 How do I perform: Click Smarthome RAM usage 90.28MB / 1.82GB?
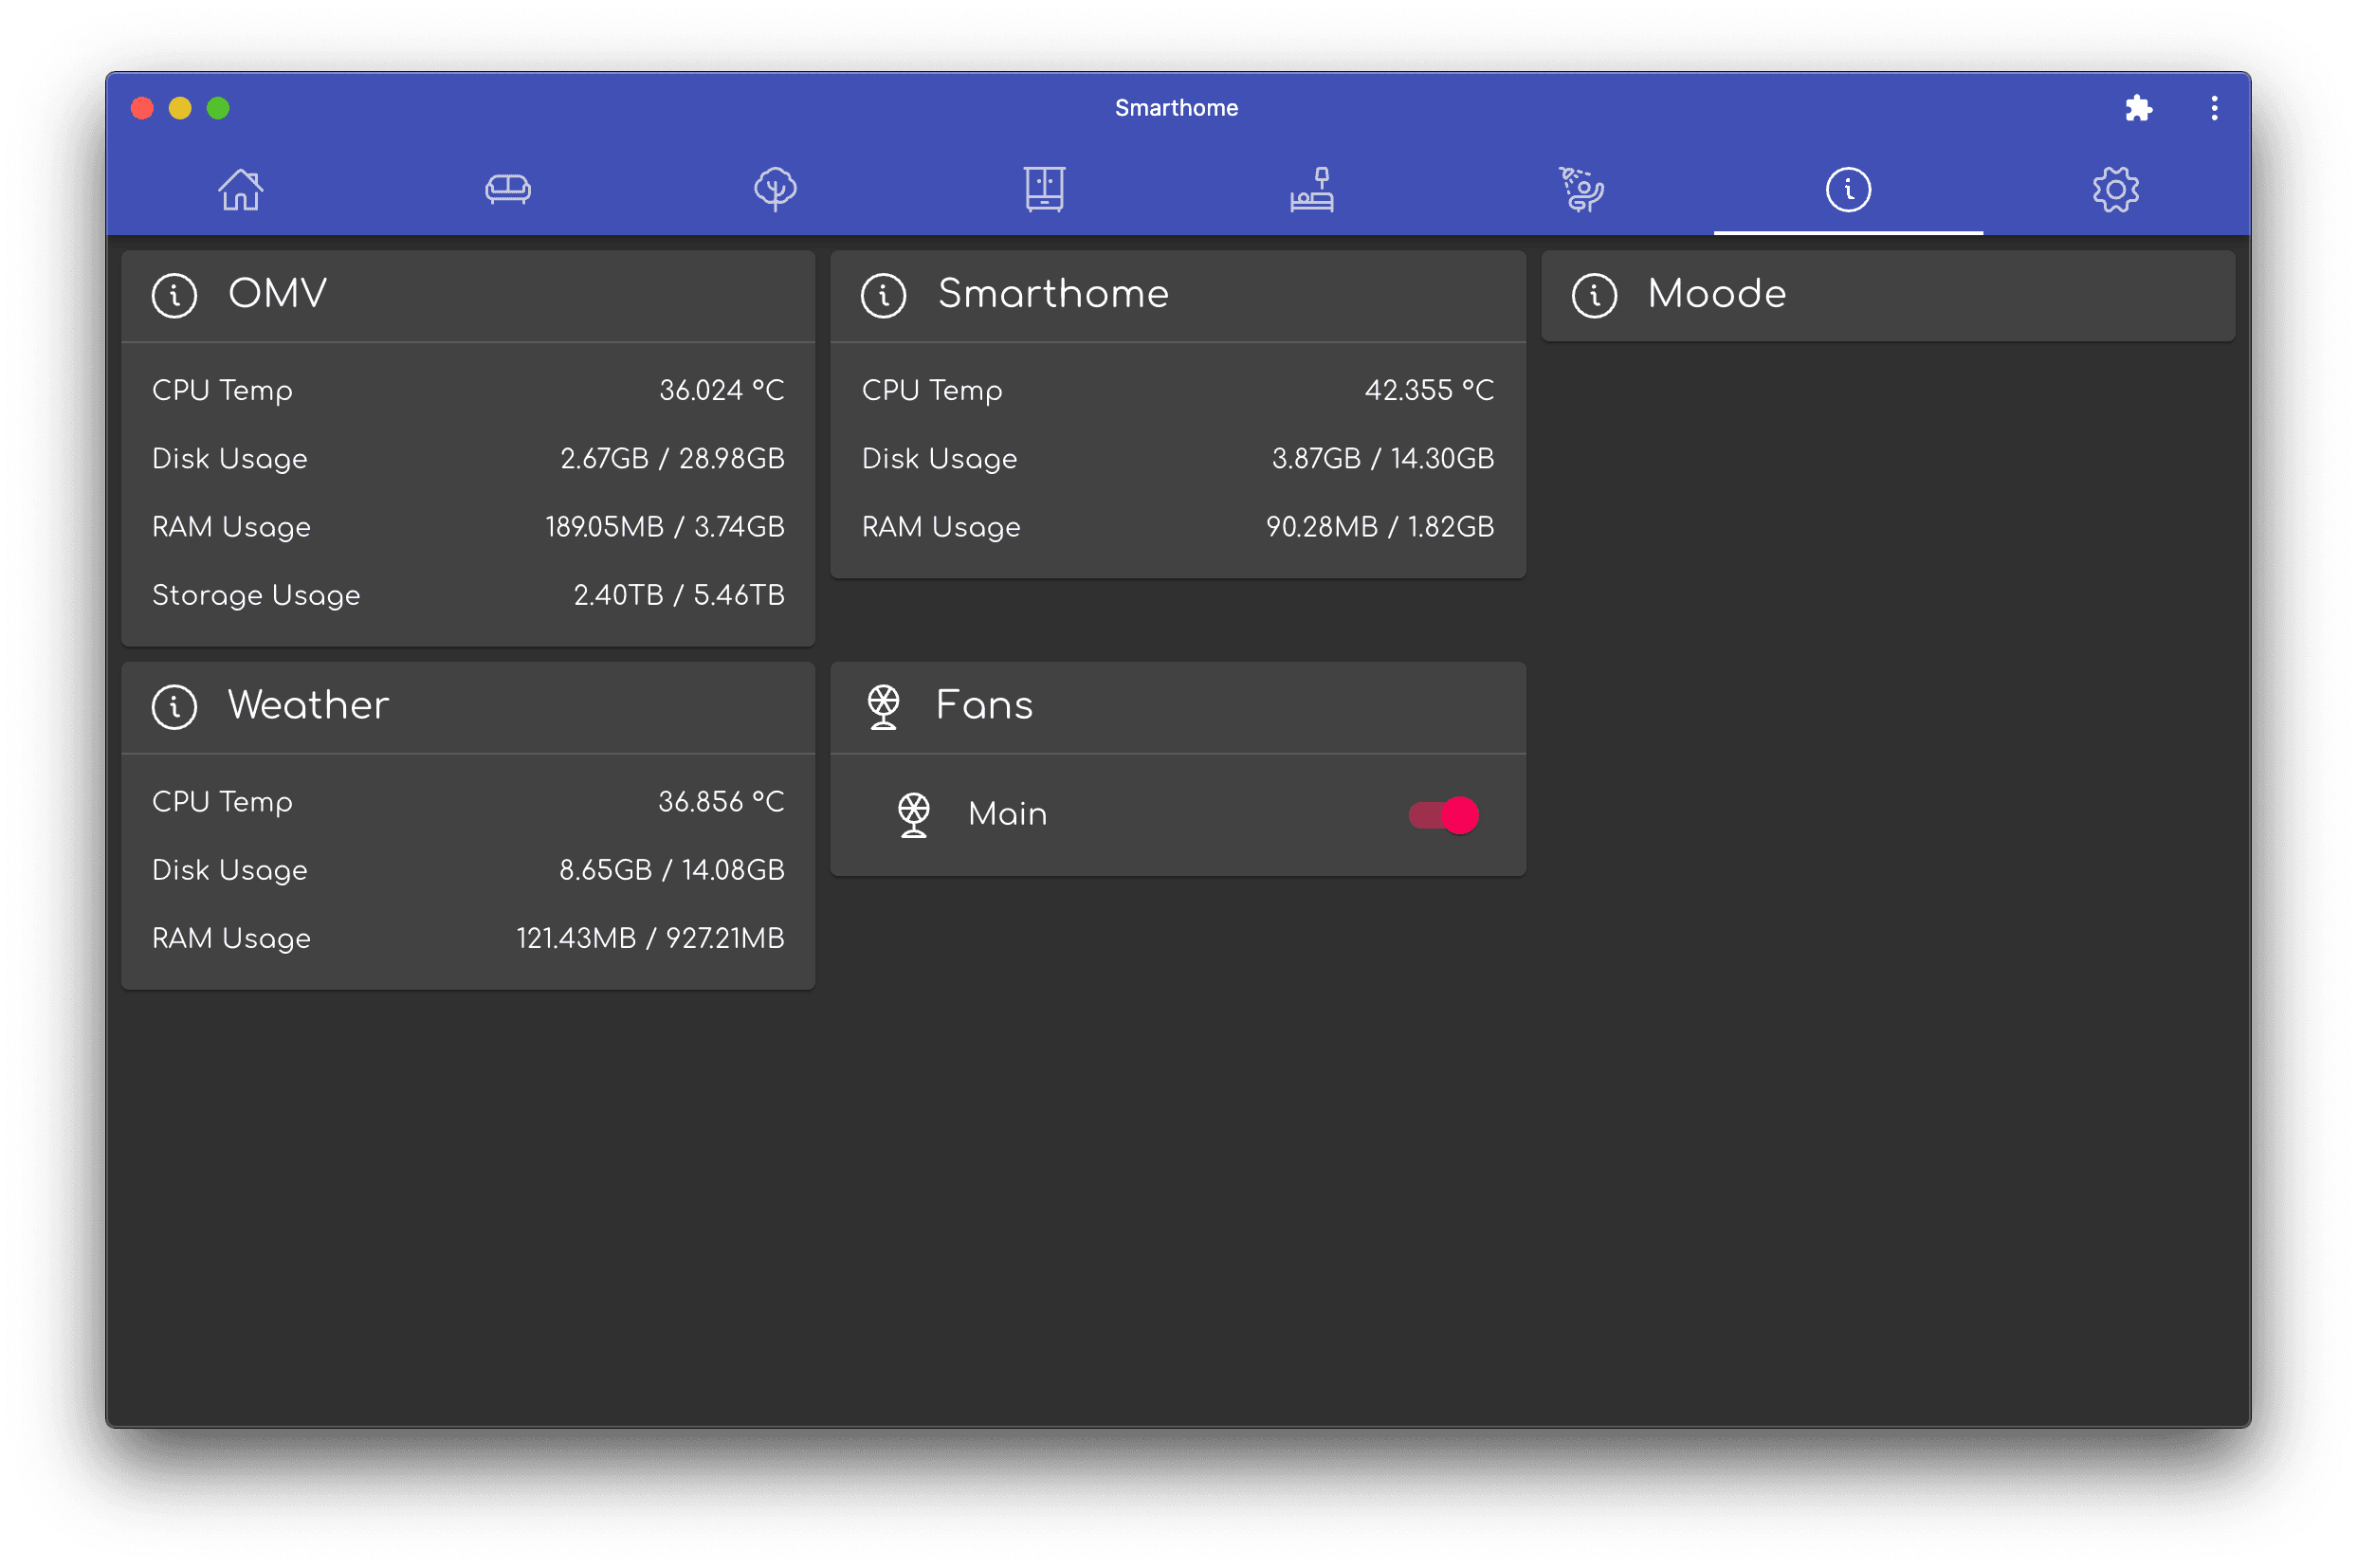1379,527
